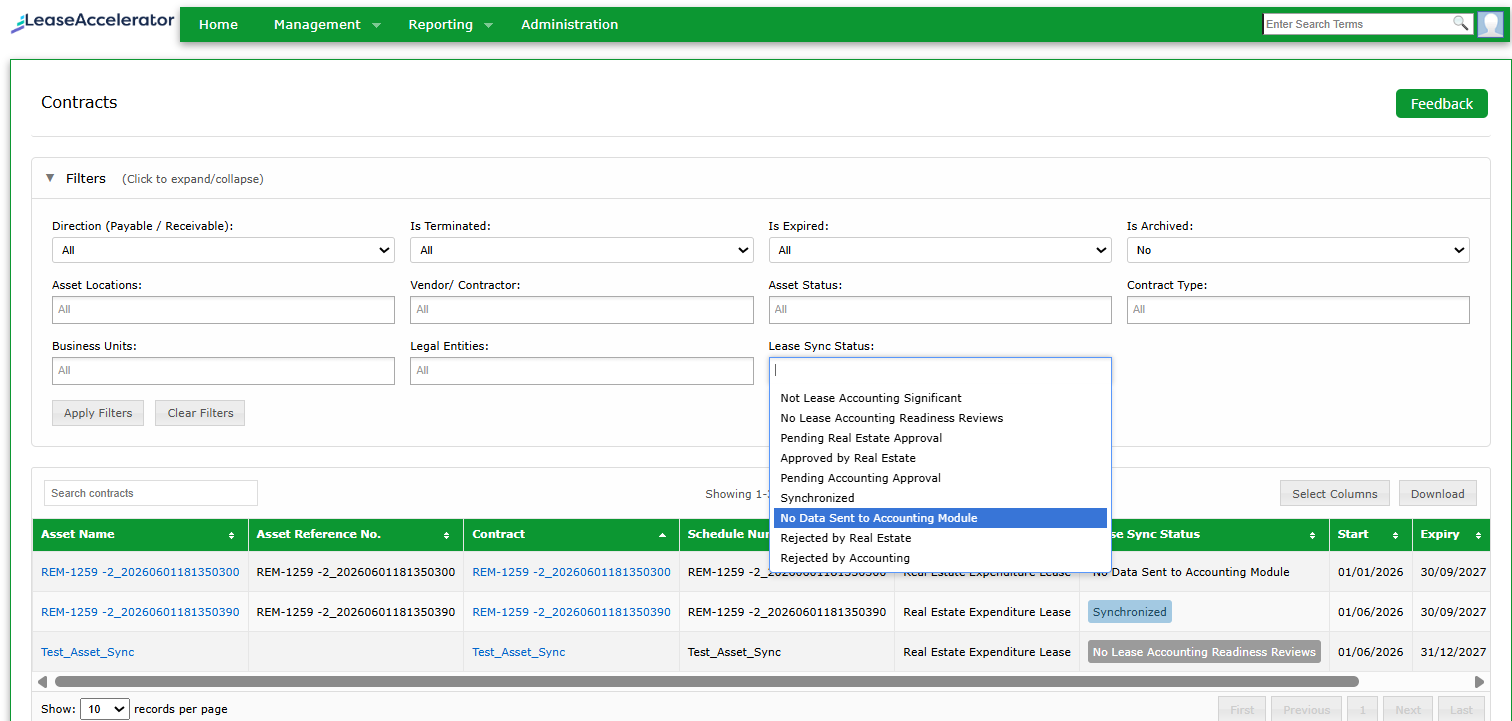
Task: Click table scroll right arrow
Action: (1480, 682)
